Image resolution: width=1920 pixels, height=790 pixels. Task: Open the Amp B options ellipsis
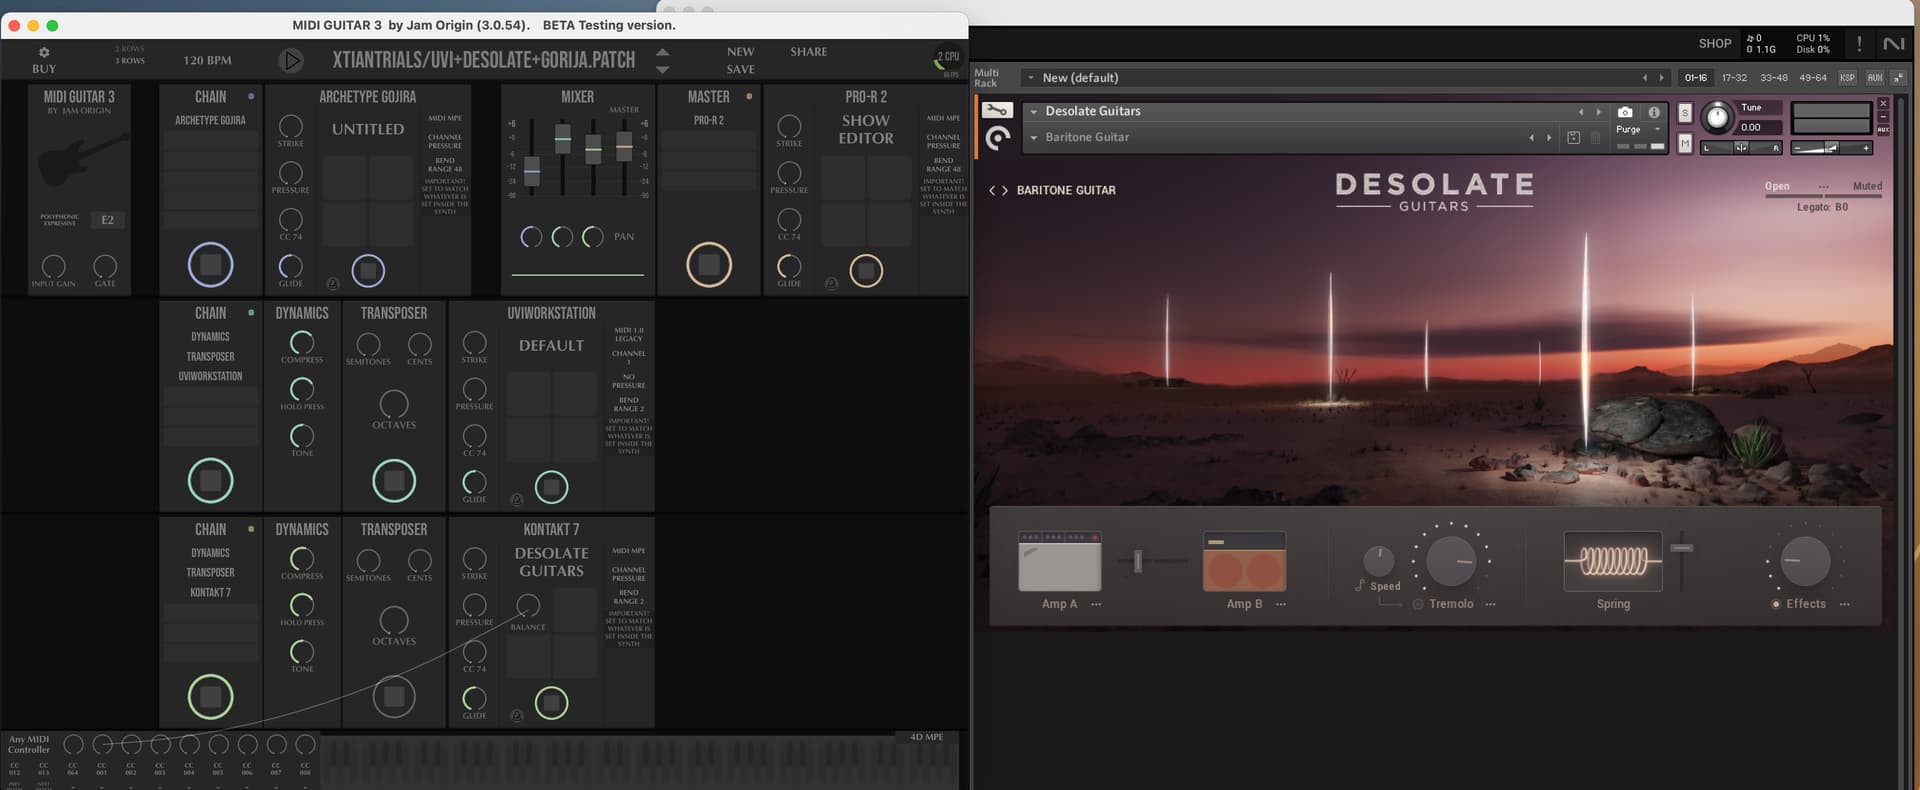pyautogui.click(x=1281, y=604)
